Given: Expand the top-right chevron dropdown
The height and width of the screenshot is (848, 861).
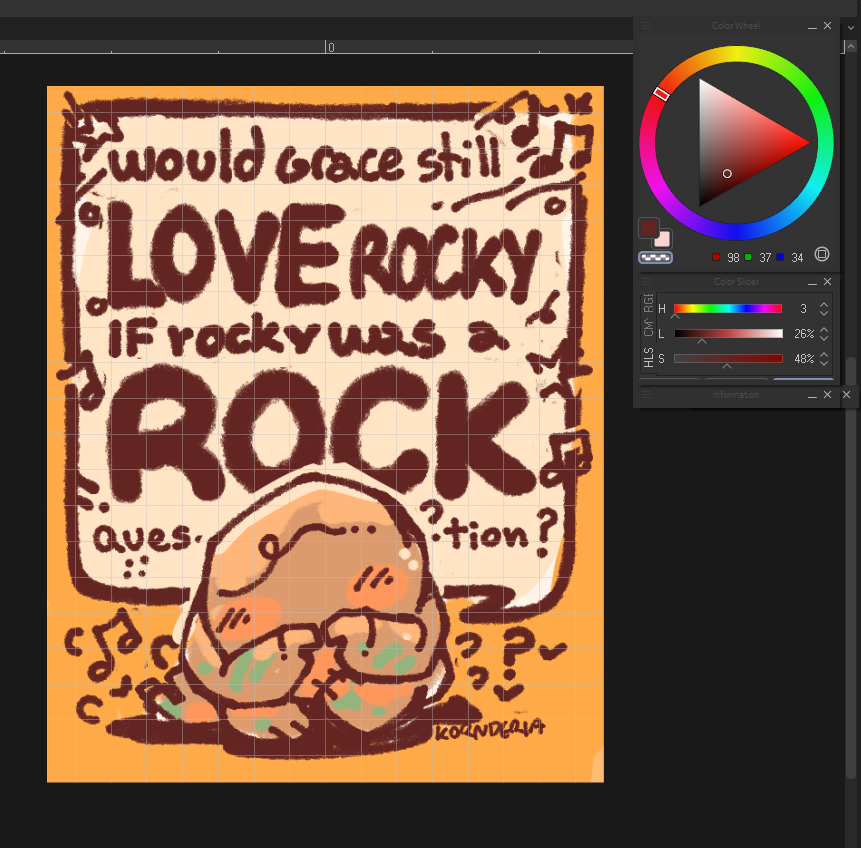Looking at the screenshot, I should [x=851, y=27].
